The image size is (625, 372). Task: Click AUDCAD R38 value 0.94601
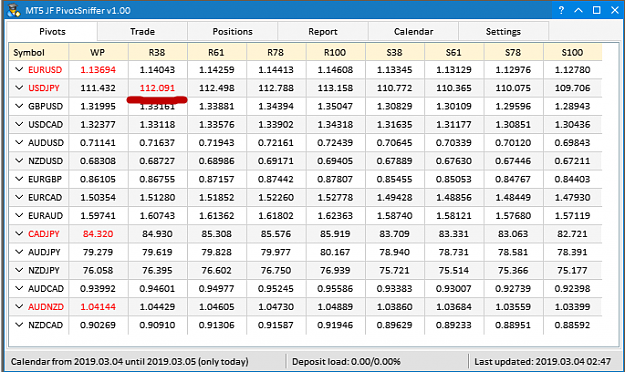point(157,289)
